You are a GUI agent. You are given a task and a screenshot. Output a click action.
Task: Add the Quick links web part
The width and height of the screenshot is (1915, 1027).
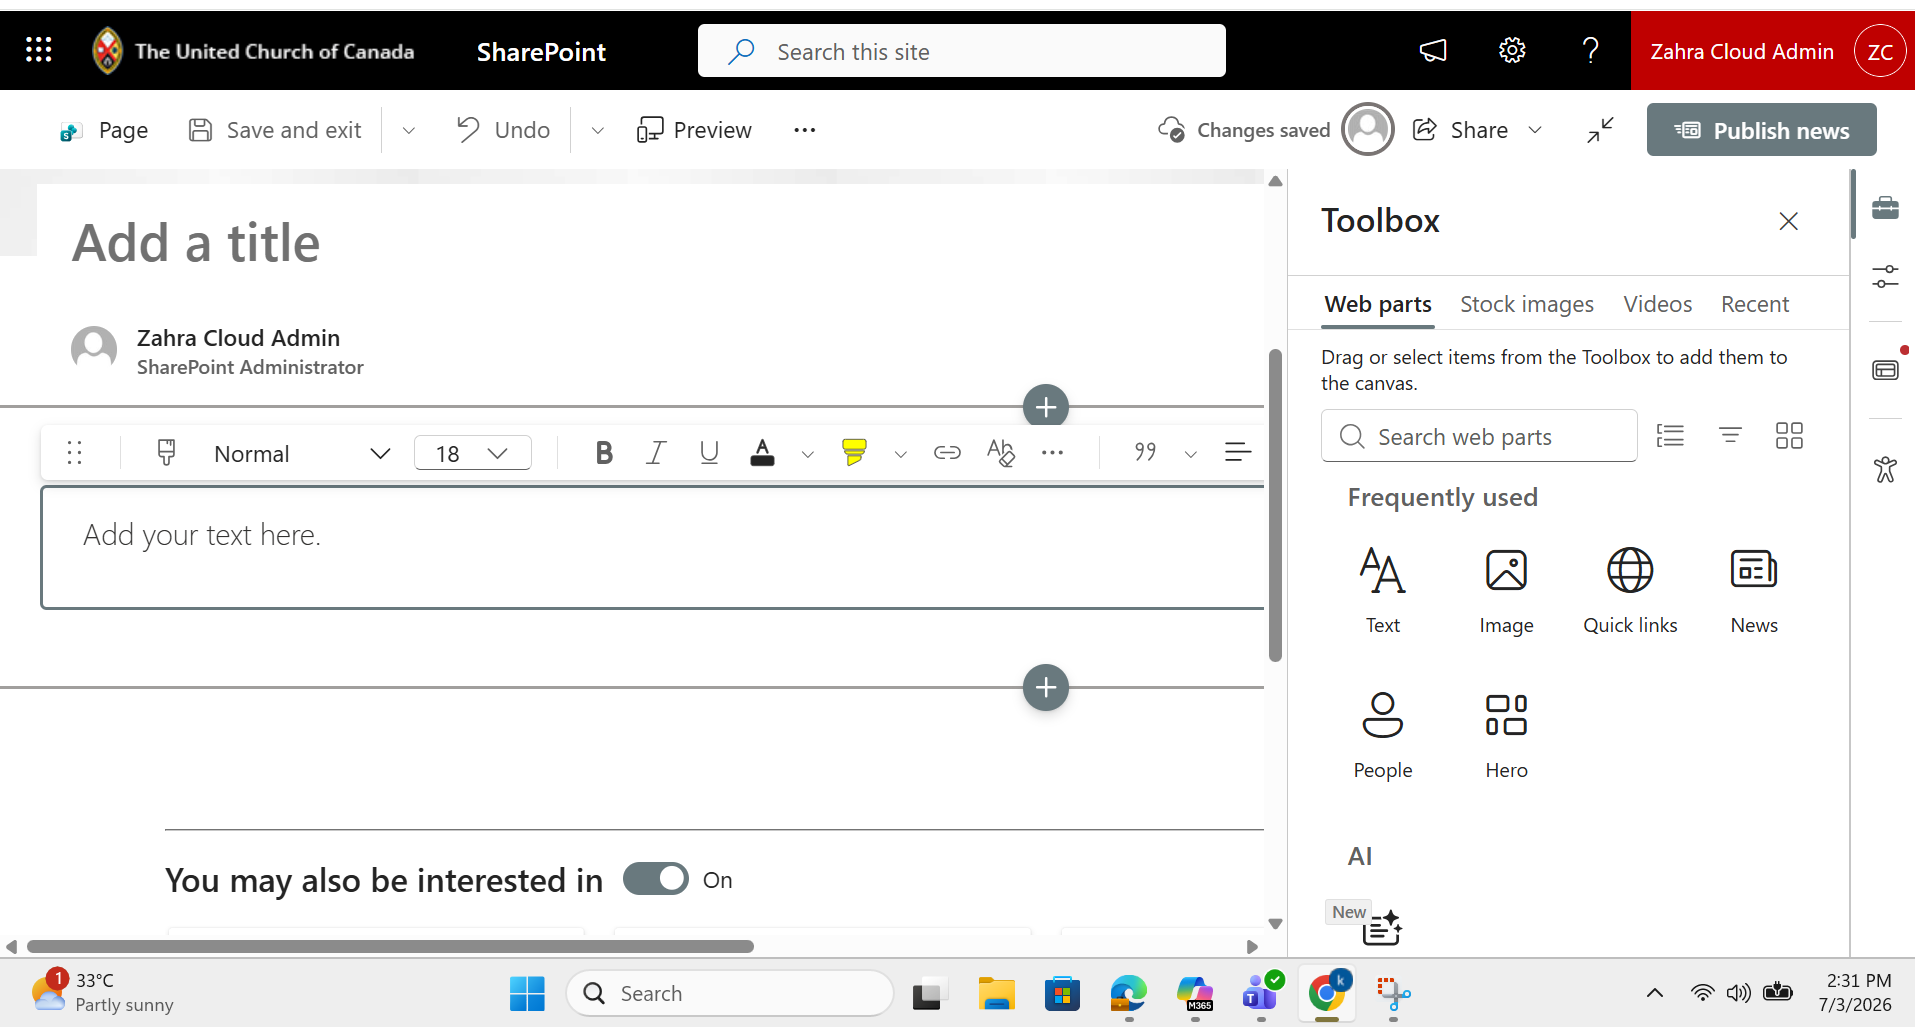click(1630, 590)
